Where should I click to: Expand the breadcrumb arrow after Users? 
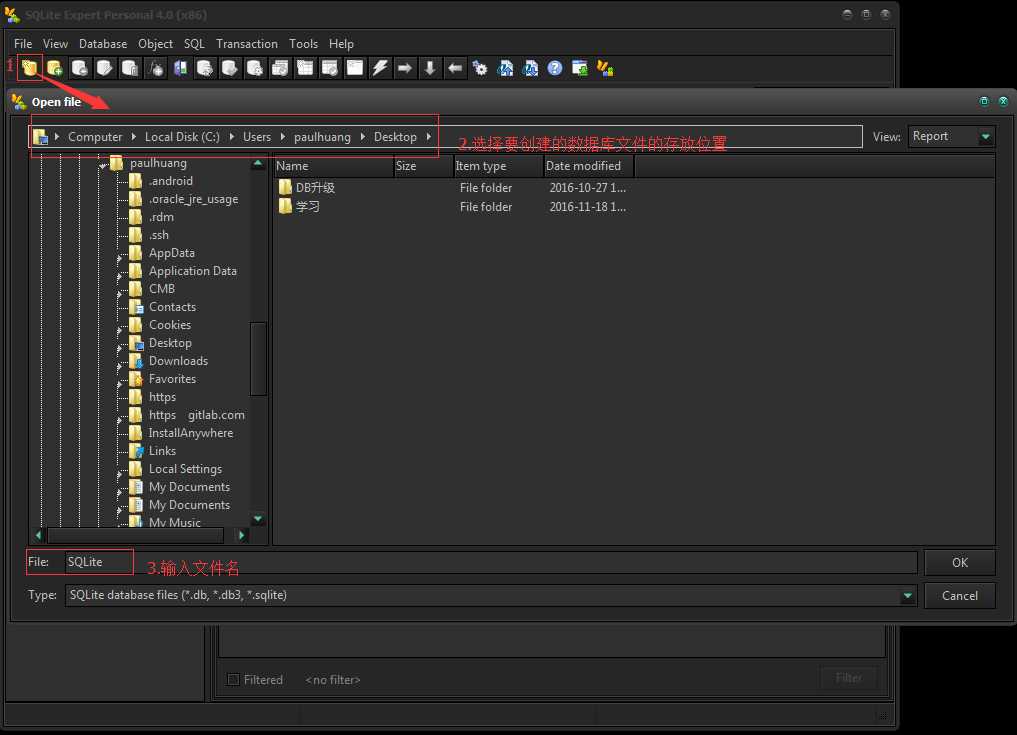pos(283,136)
